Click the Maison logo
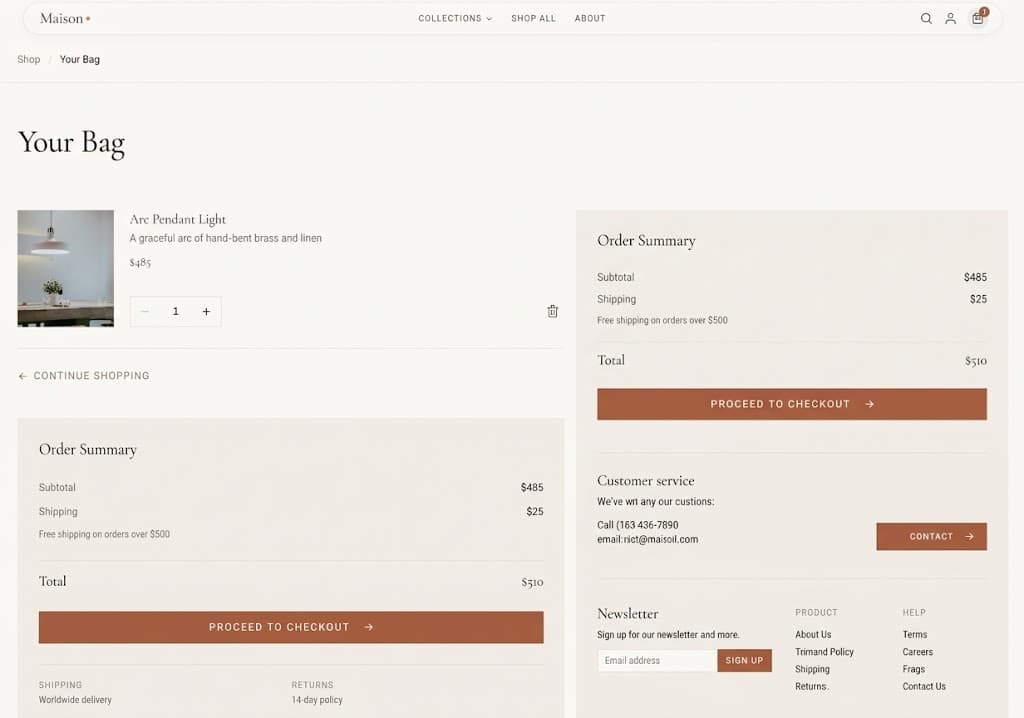This screenshot has width=1024, height=718. point(65,18)
